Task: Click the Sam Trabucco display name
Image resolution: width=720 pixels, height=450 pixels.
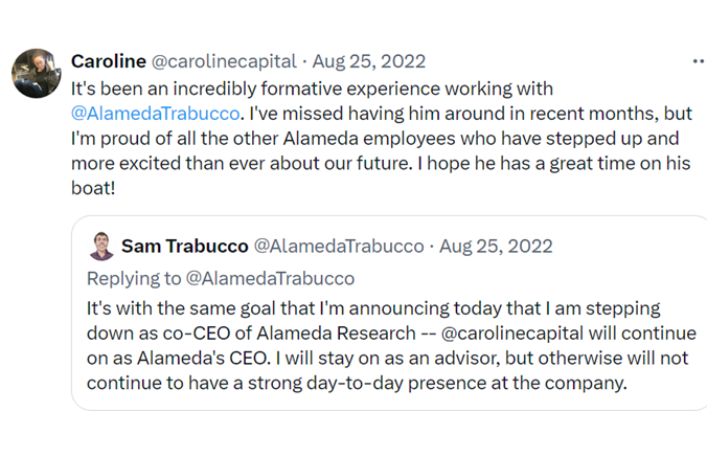Action: [185, 246]
